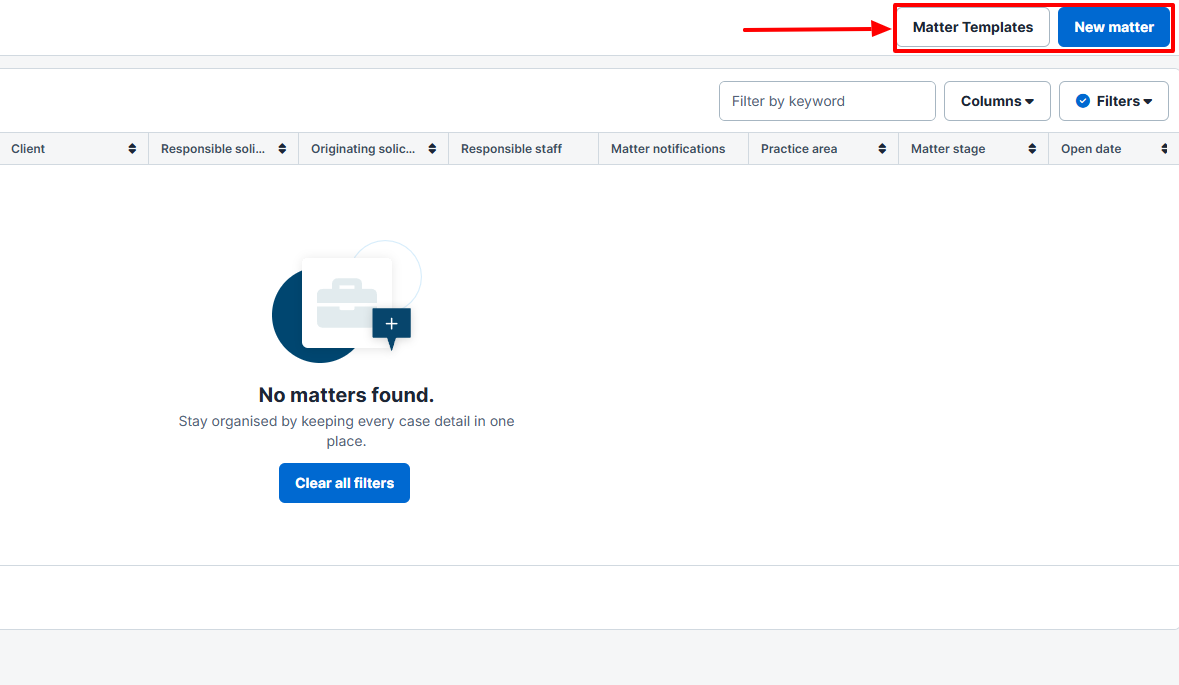This screenshot has width=1179, height=685.
Task: Click the Open date column sort arrows
Action: [1164, 149]
